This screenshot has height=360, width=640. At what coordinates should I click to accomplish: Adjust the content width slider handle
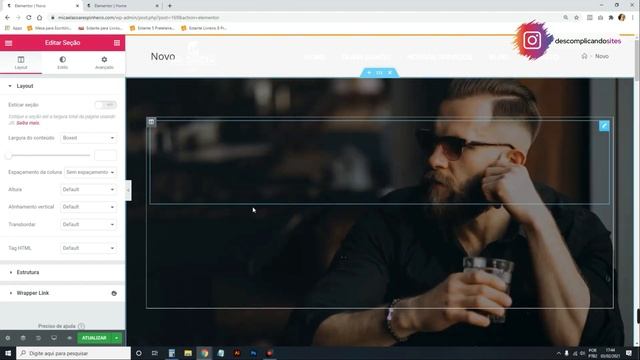9,156
